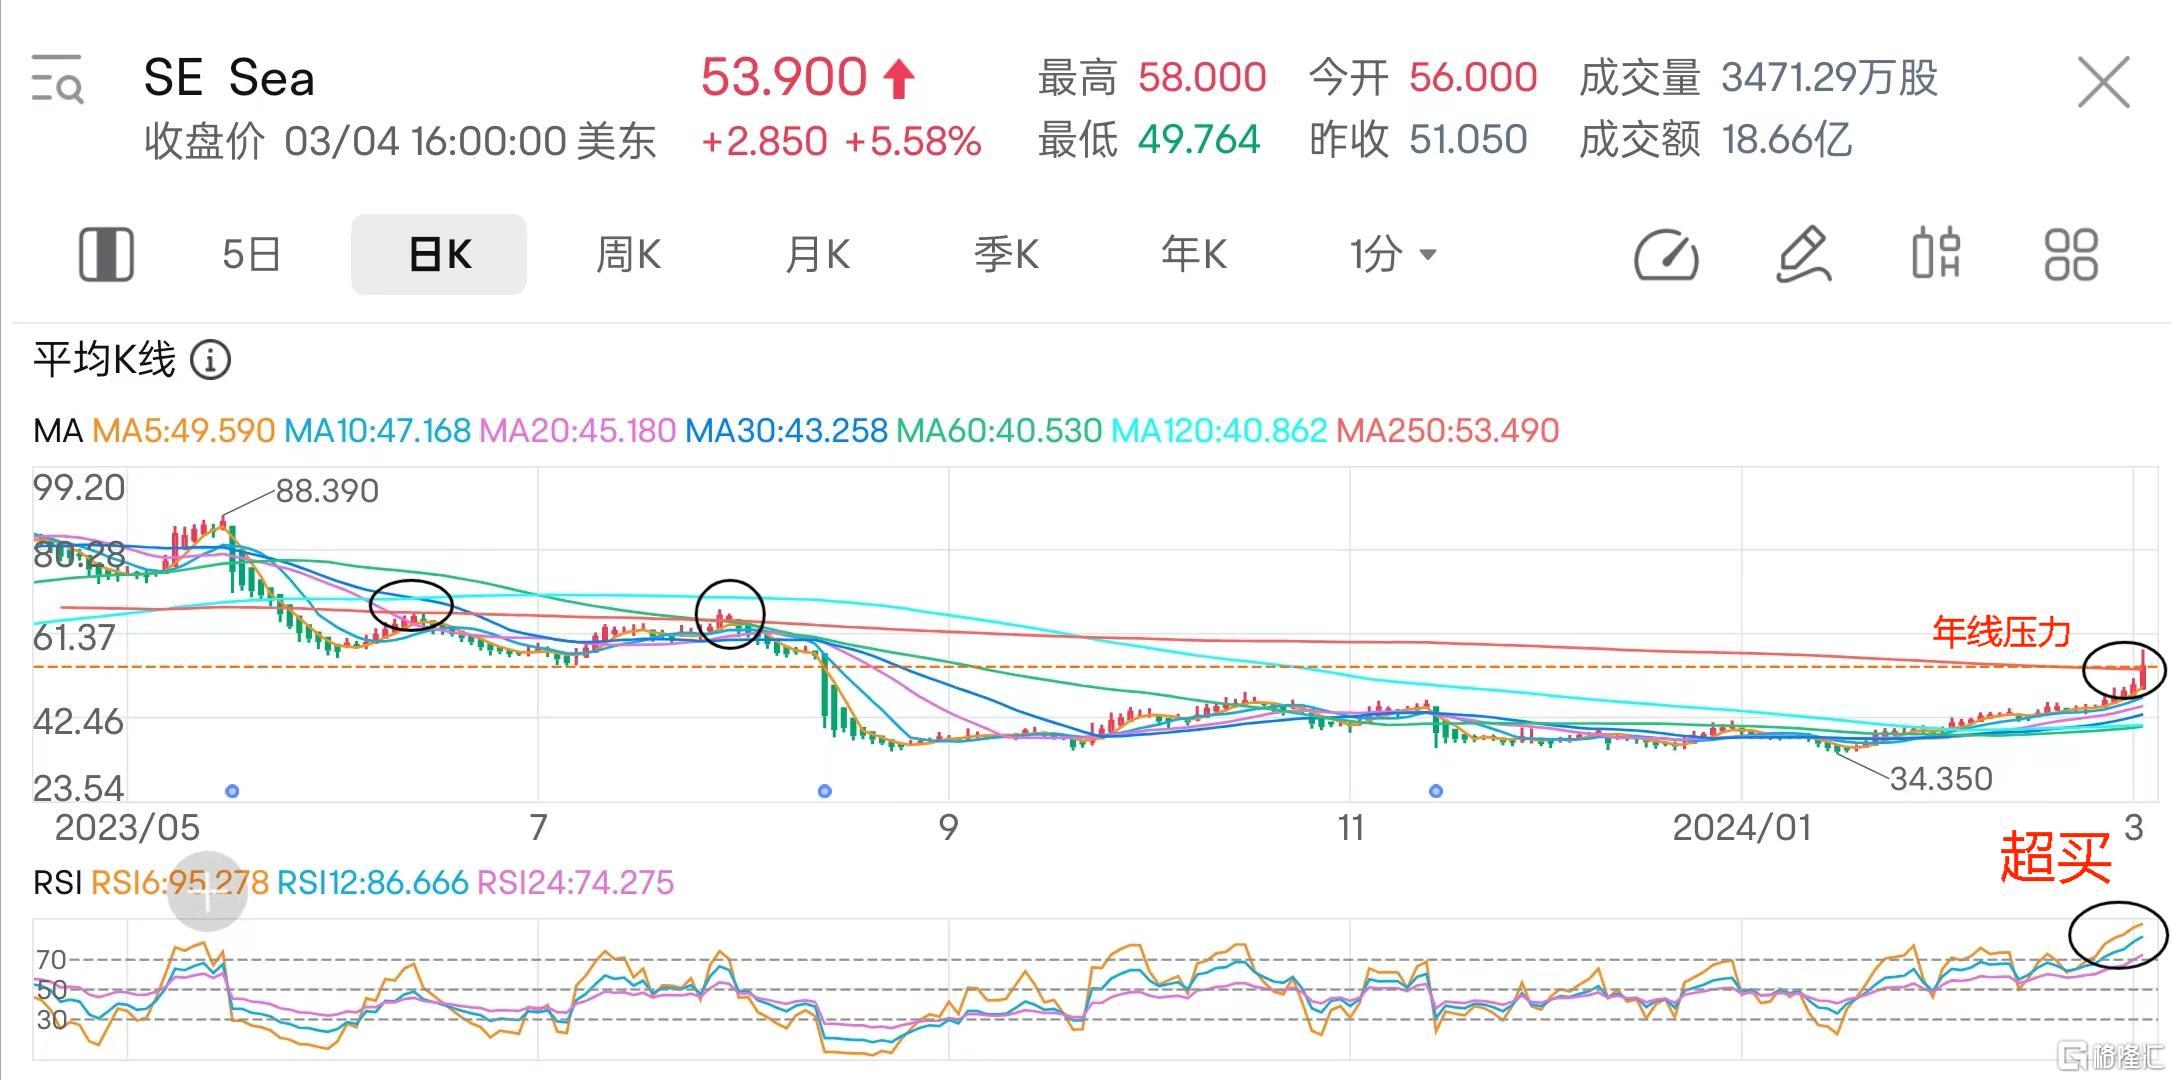The height and width of the screenshot is (1080, 2172).
Task: Click the 成交量 3471.29万股 value
Action: click(x=1829, y=77)
